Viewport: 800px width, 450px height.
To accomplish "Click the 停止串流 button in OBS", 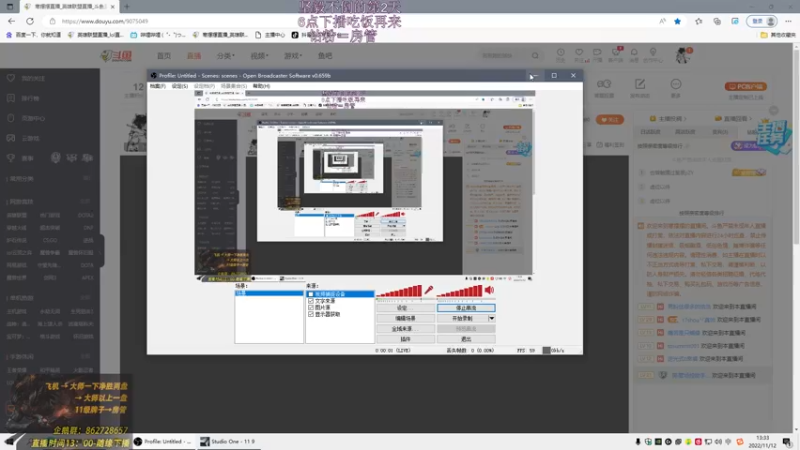I will (466, 308).
